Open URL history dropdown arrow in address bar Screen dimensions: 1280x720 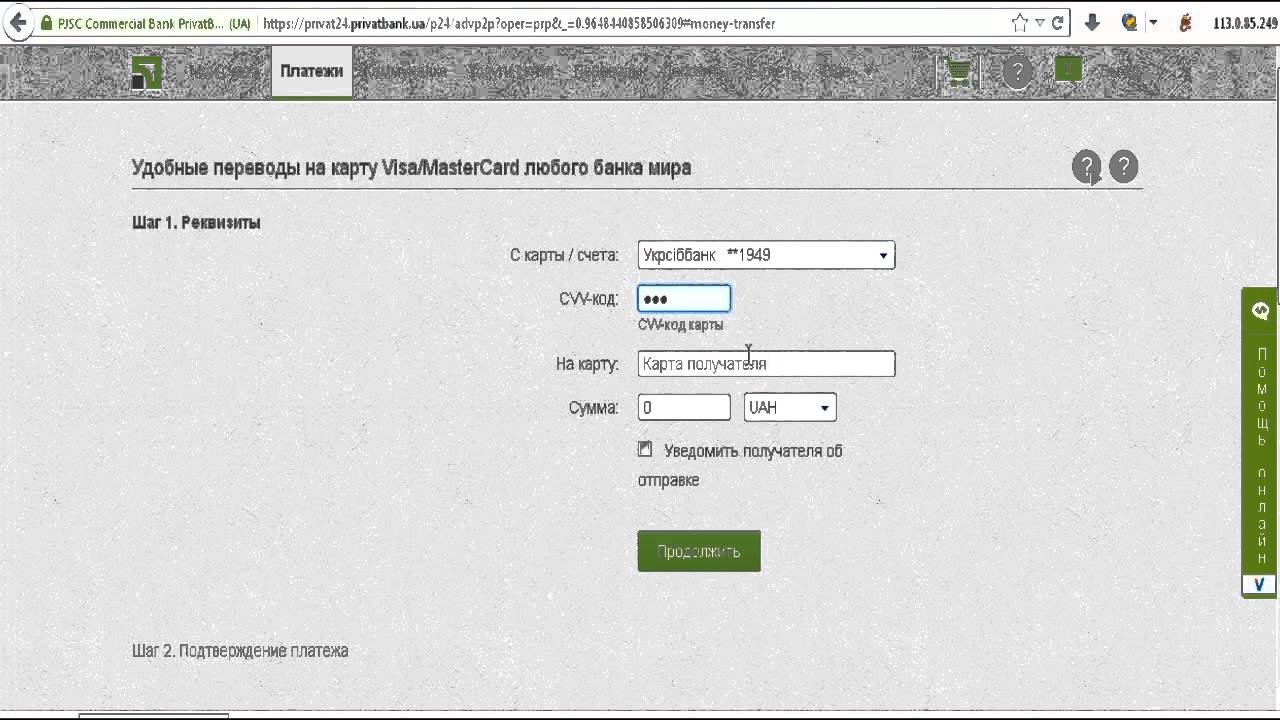pyautogui.click(x=1039, y=23)
